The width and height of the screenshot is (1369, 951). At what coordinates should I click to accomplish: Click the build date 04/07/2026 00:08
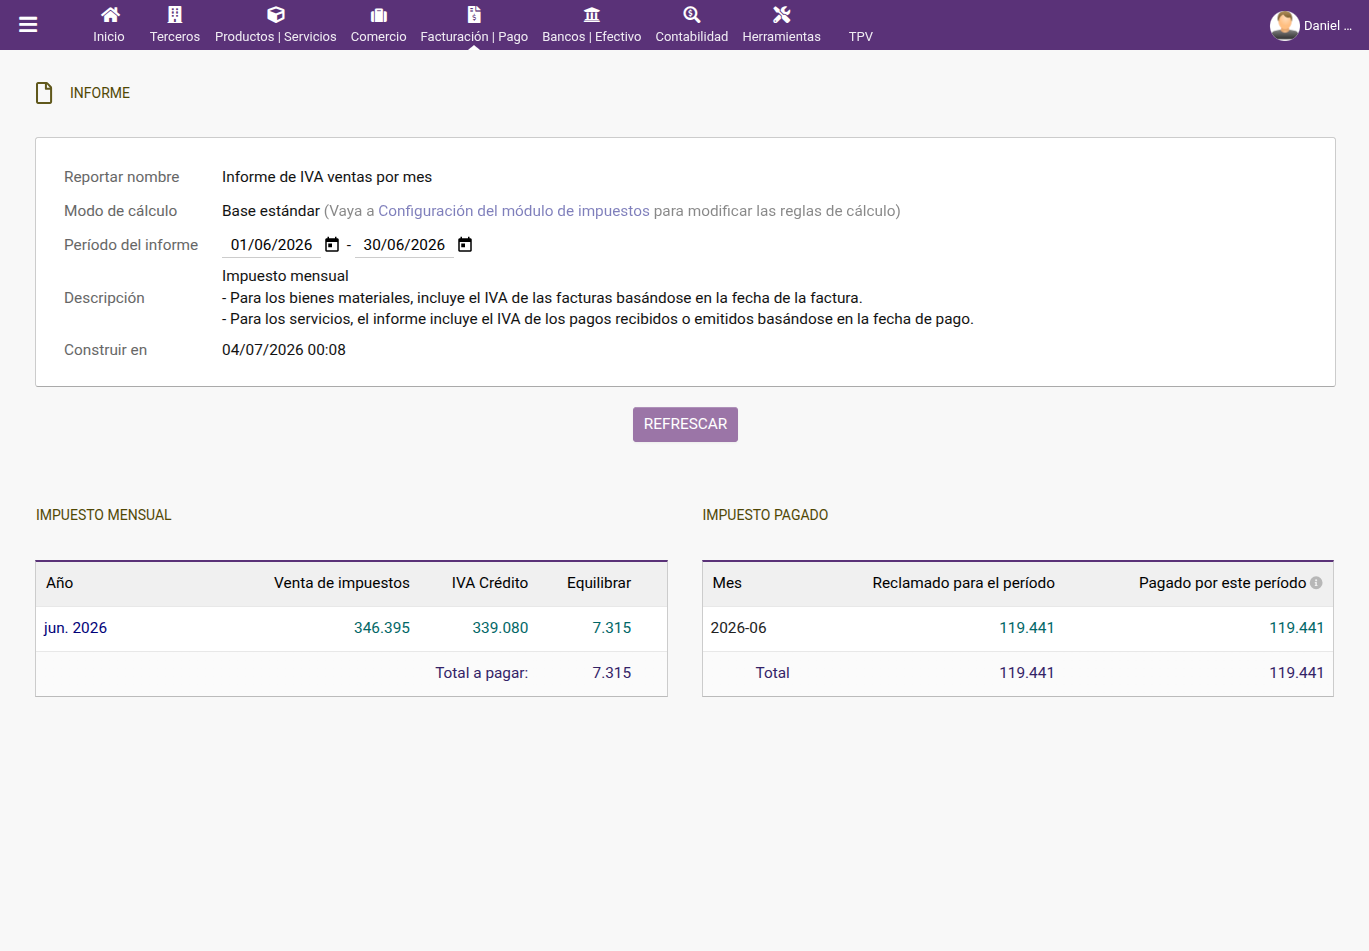tap(284, 350)
